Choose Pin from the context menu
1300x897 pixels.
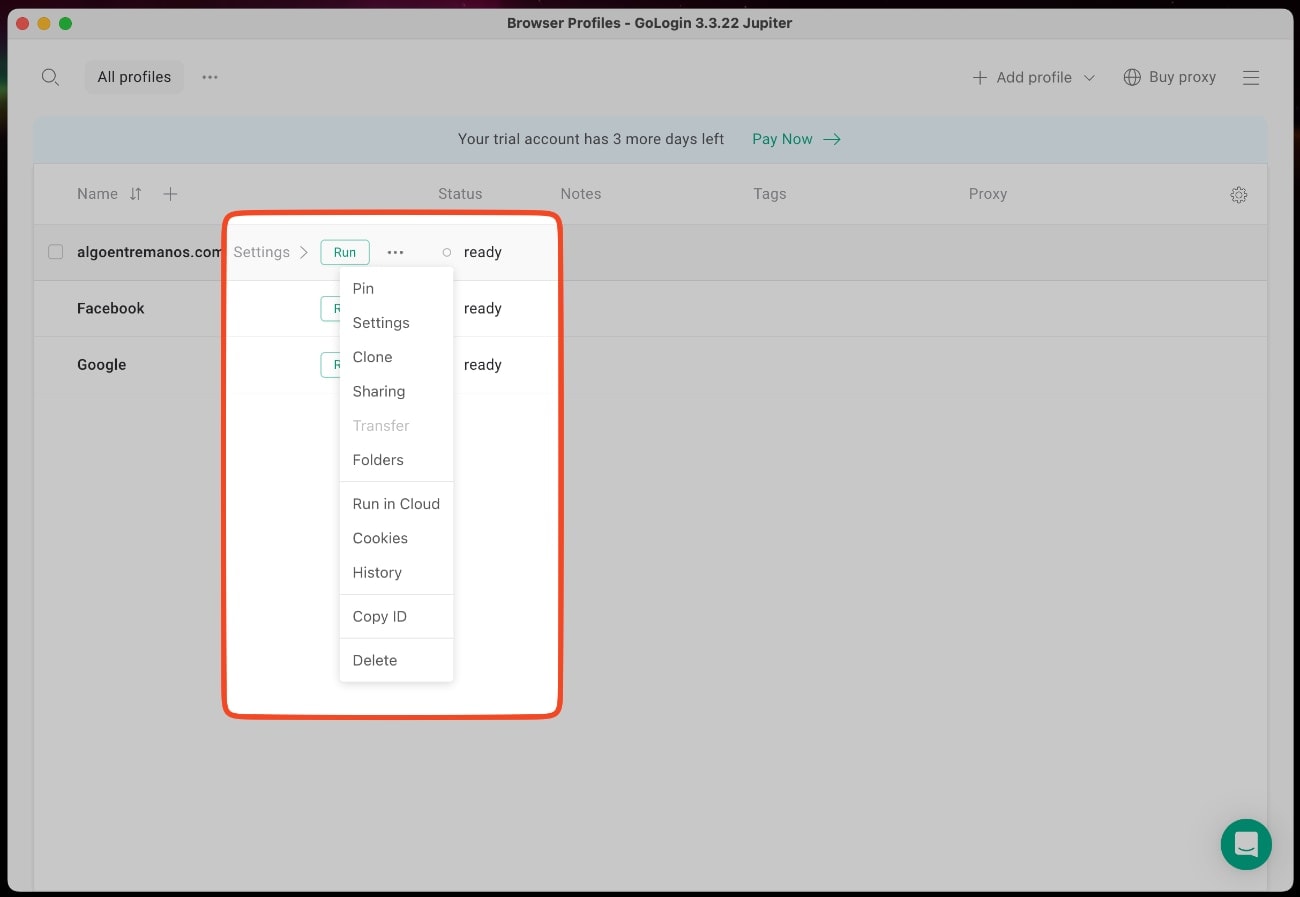point(396,288)
